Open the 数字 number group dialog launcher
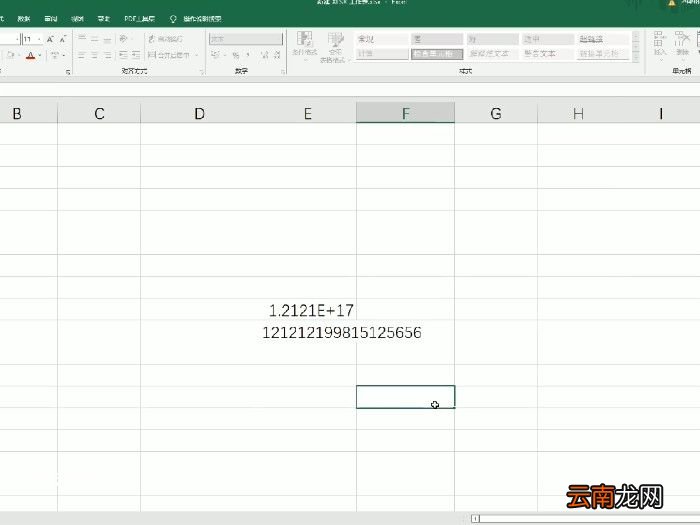The image size is (700, 525). pos(283,71)
